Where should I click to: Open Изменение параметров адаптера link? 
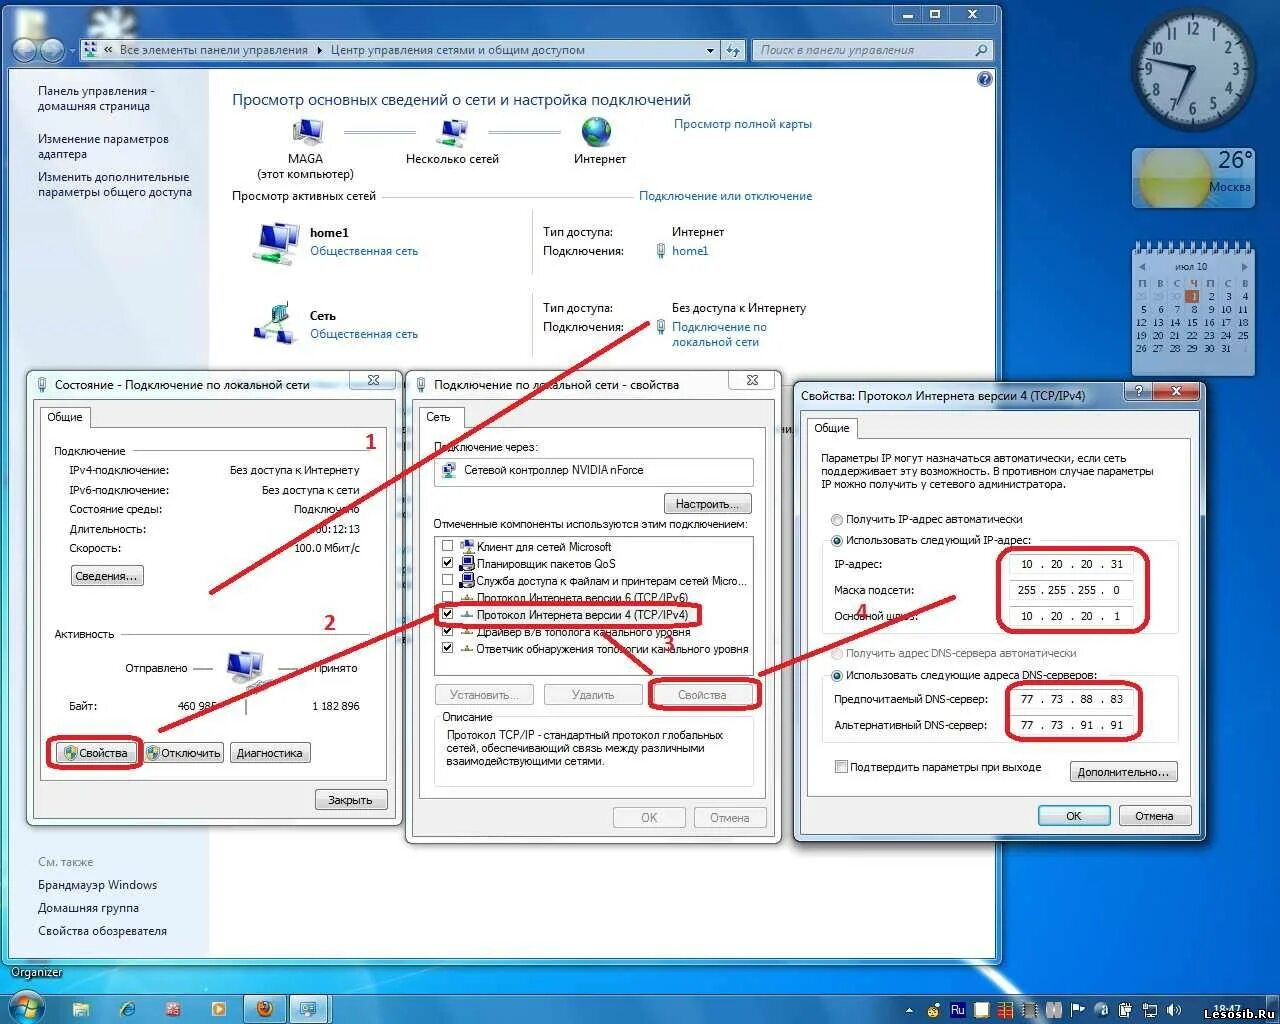[103, 146]
